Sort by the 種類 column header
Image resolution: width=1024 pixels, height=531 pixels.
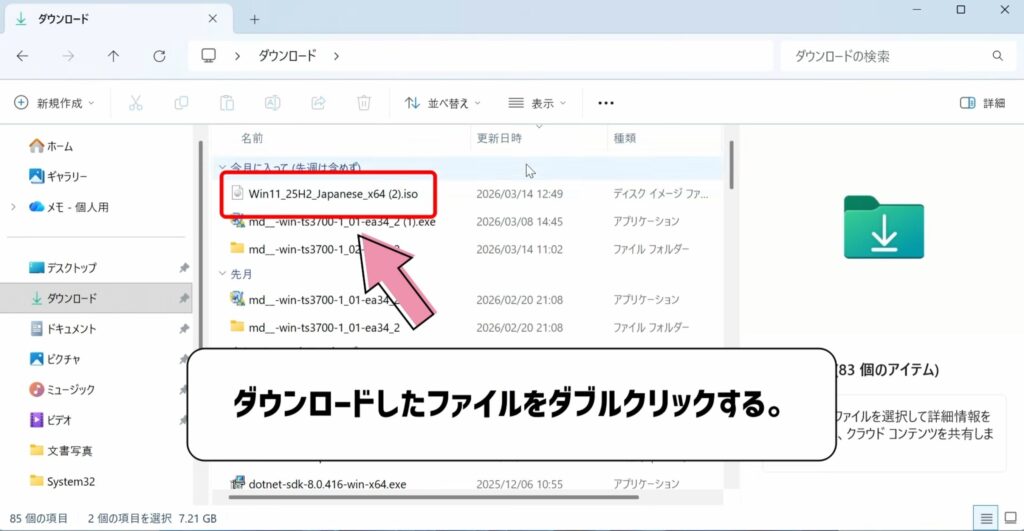[624, 138]
